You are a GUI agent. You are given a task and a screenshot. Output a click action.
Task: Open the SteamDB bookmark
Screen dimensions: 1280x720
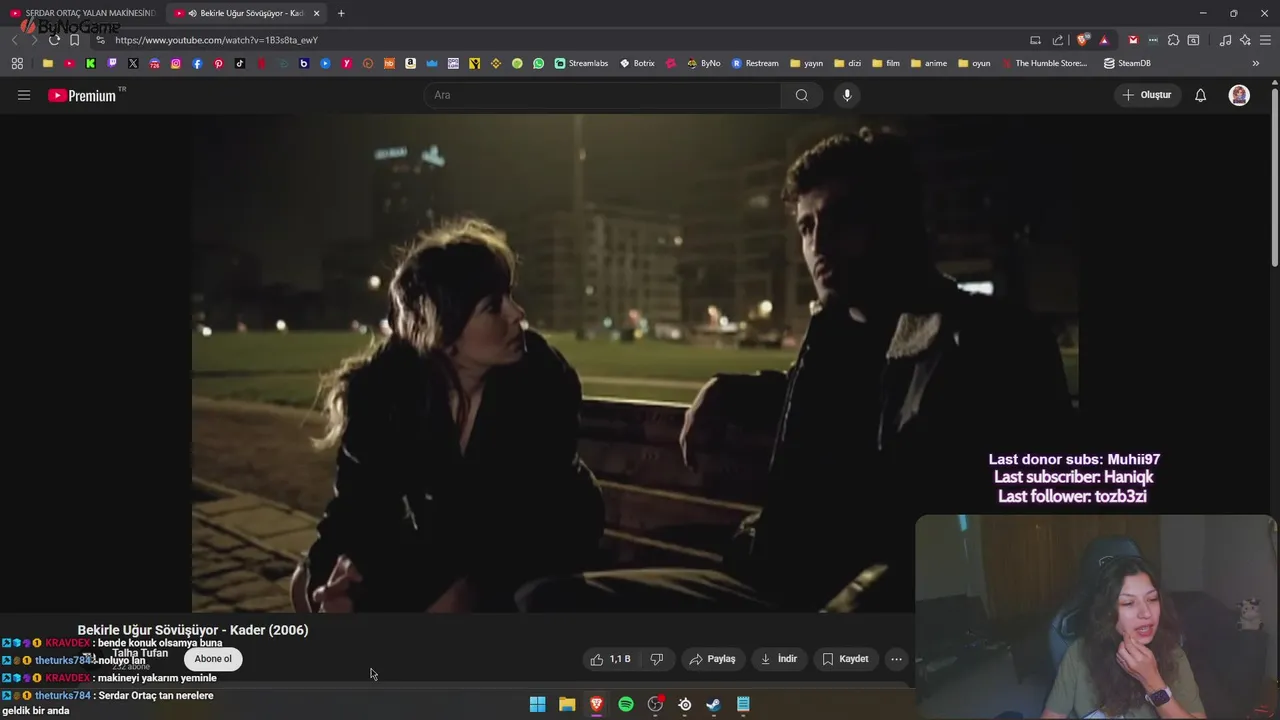[x=1127, y=63]
